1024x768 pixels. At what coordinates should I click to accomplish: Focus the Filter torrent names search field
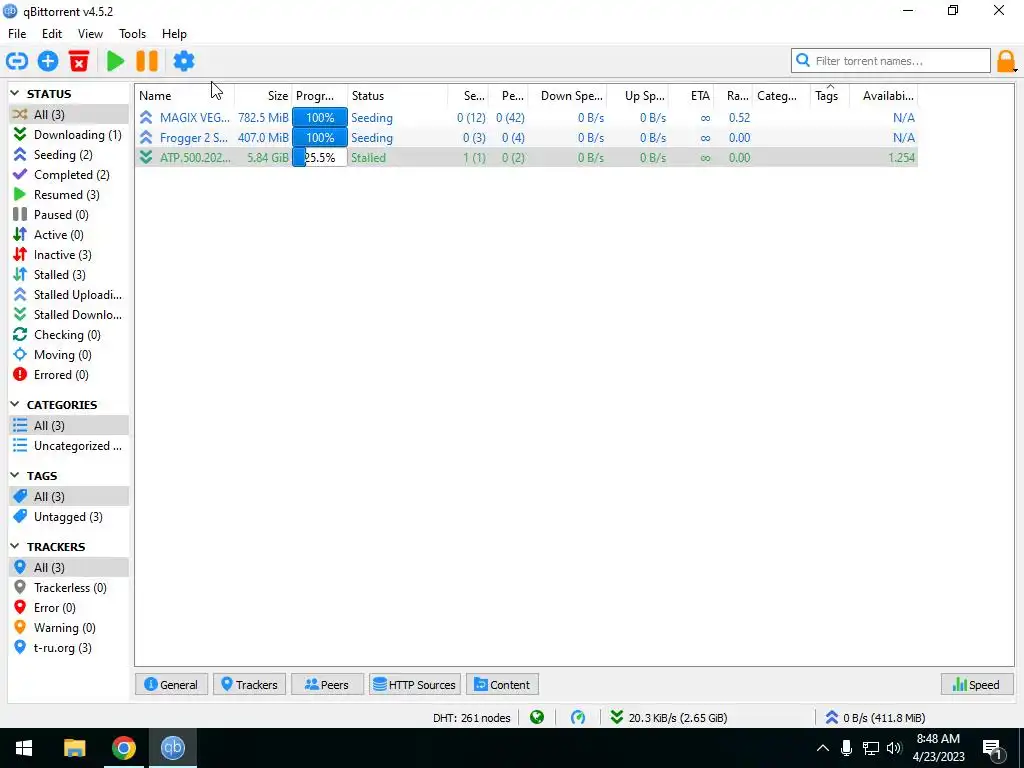tap(891, 61)
